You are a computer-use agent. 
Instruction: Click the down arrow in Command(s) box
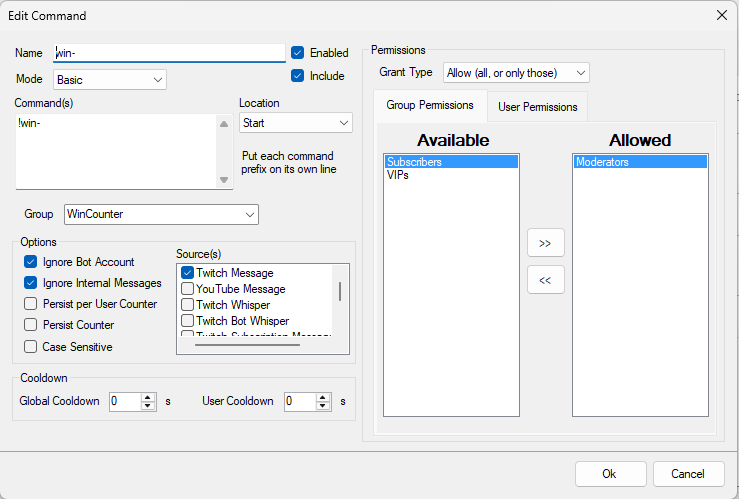[x=224, y=180]
